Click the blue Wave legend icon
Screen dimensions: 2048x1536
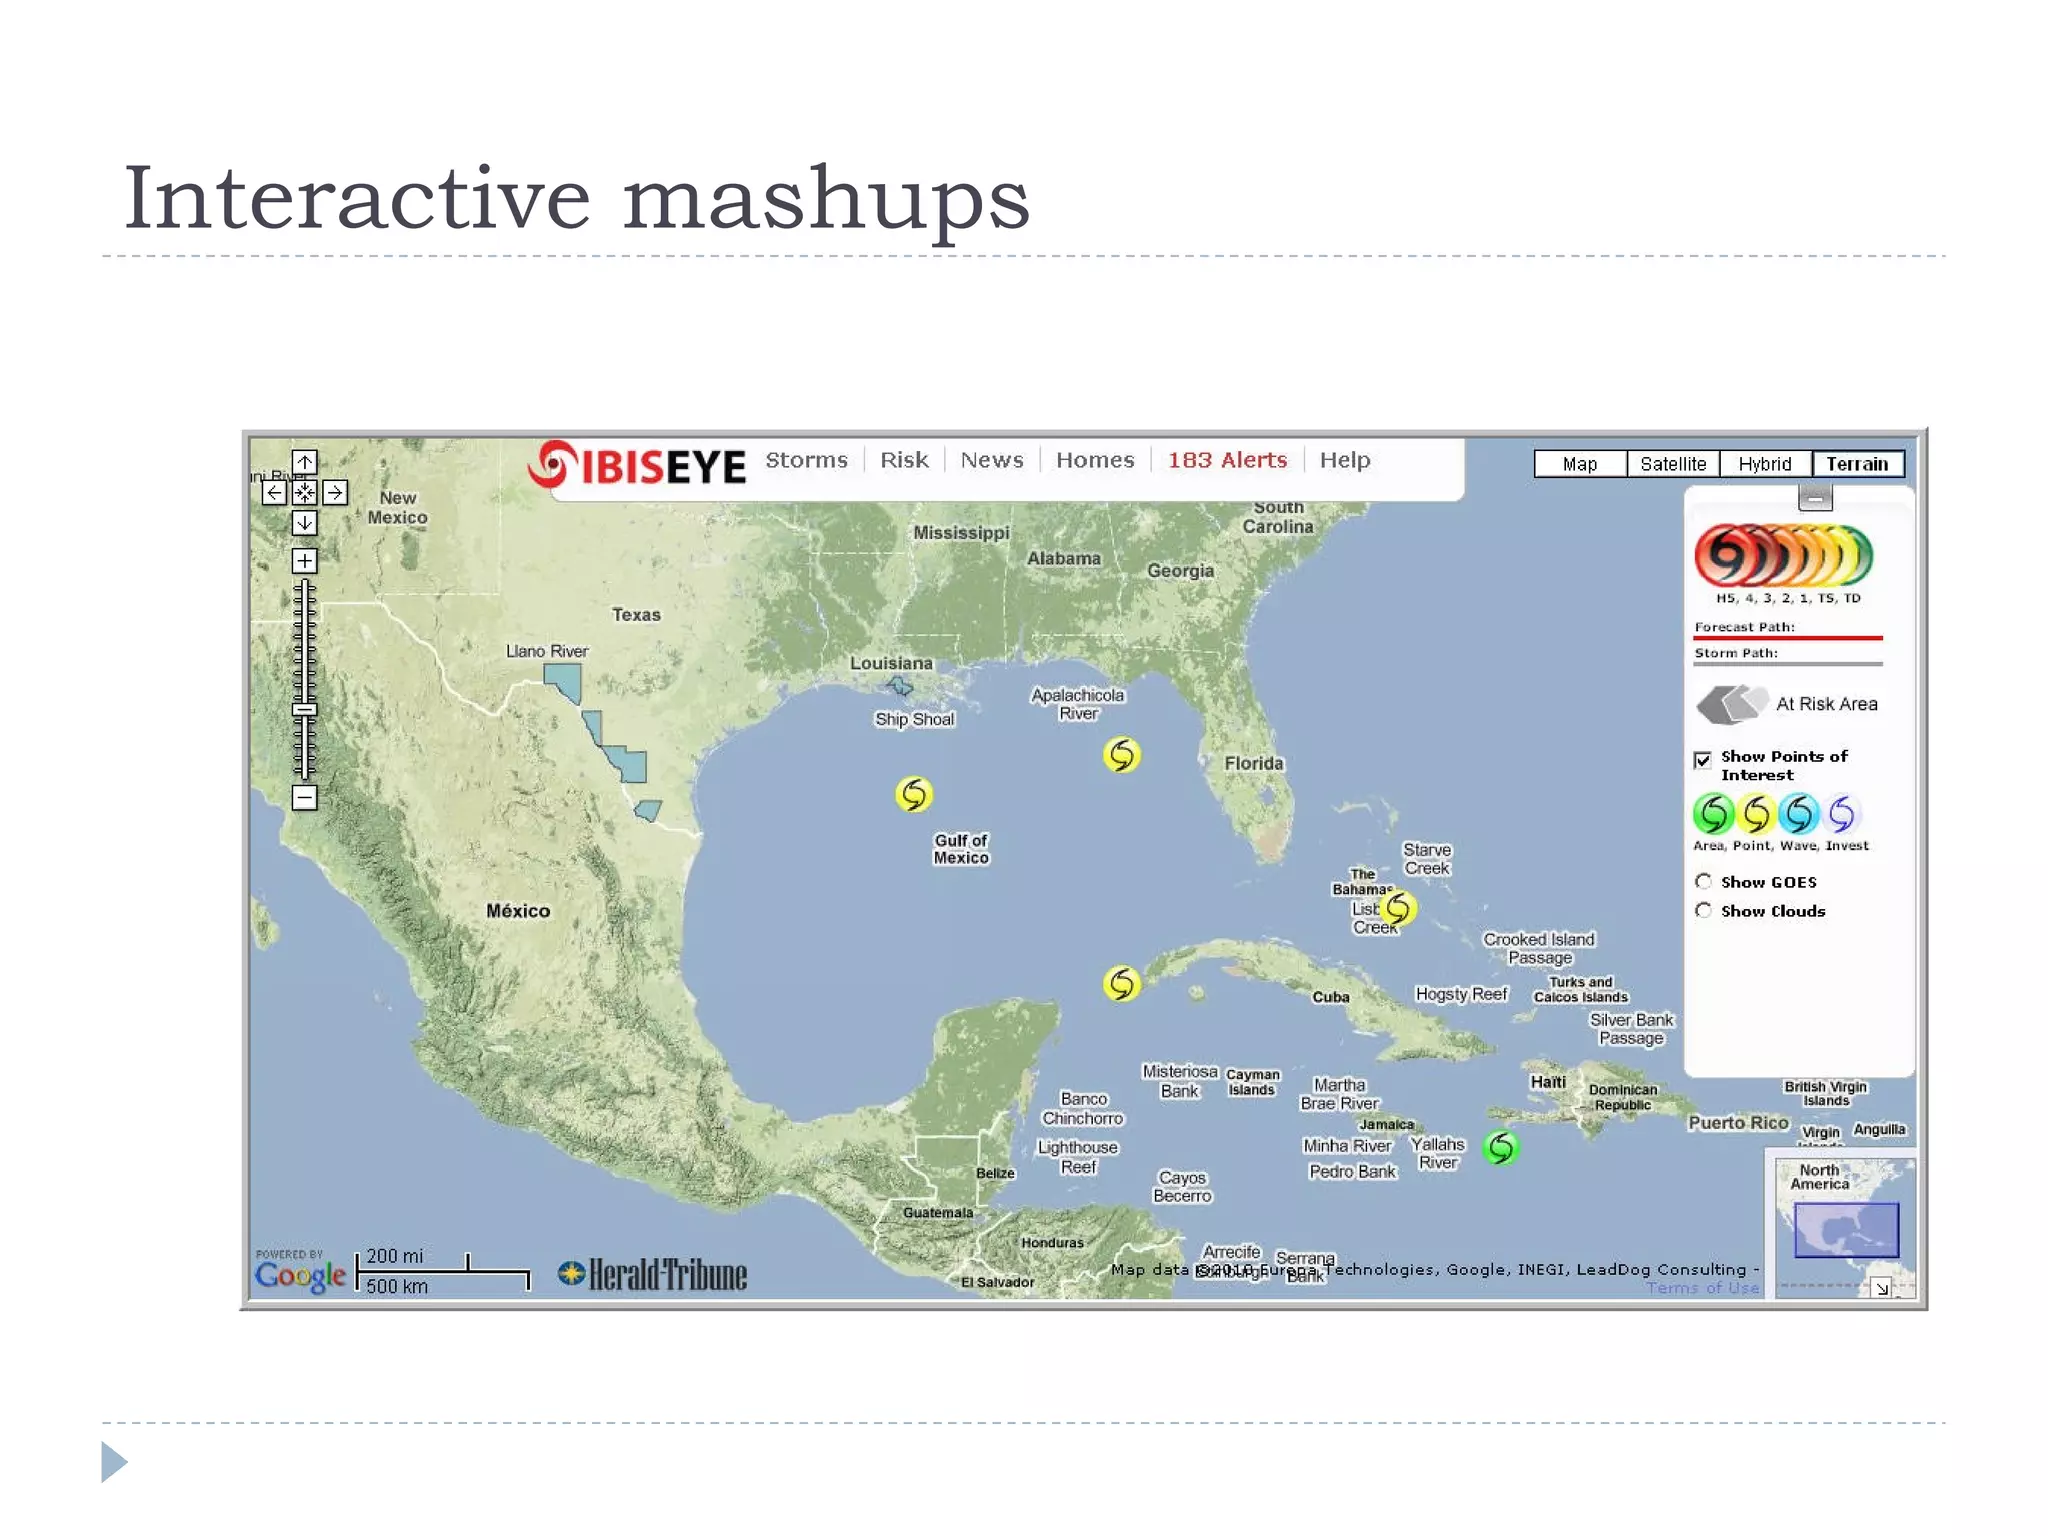1799,814
